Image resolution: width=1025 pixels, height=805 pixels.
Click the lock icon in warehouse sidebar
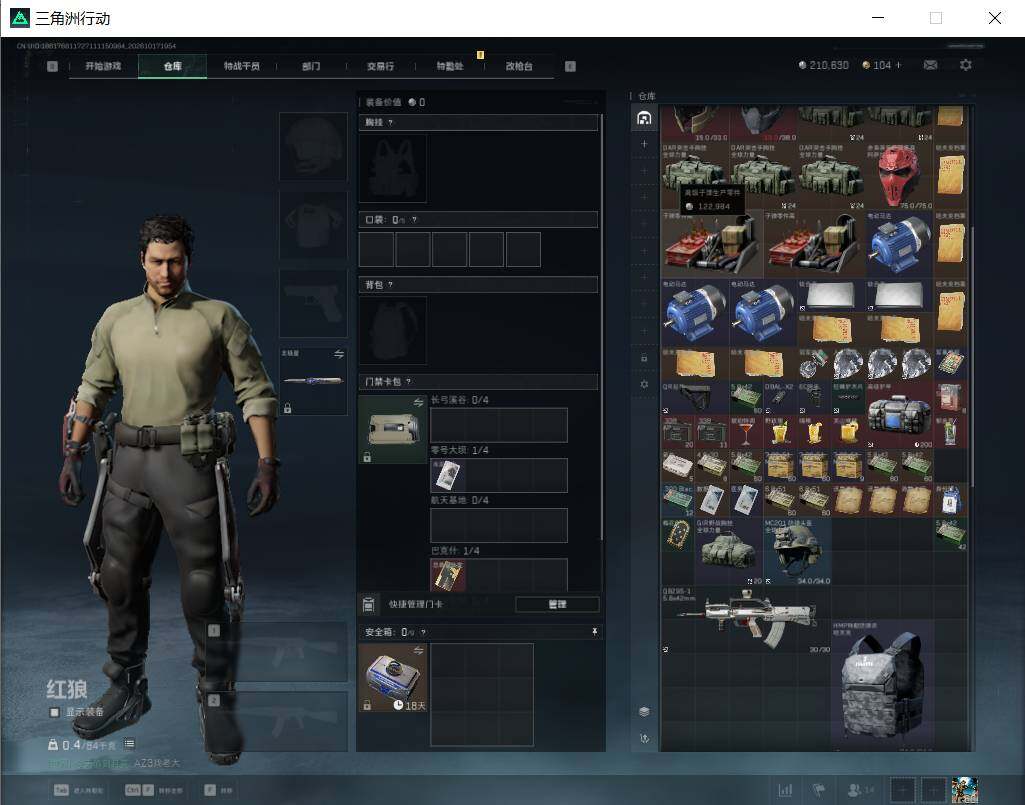coord(644,358)
